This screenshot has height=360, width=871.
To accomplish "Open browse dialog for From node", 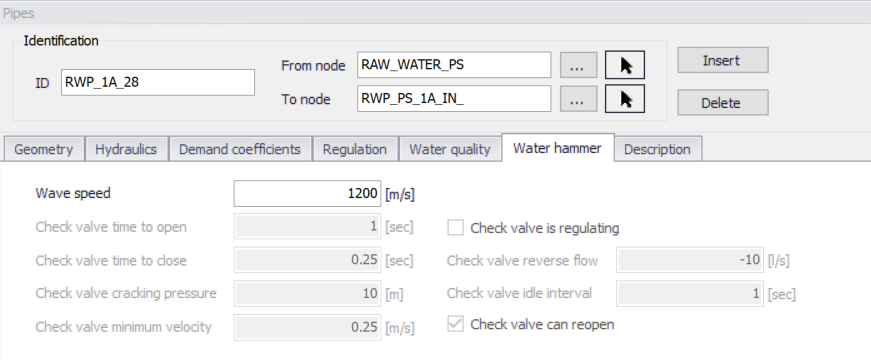I will (x=578, y=66).
